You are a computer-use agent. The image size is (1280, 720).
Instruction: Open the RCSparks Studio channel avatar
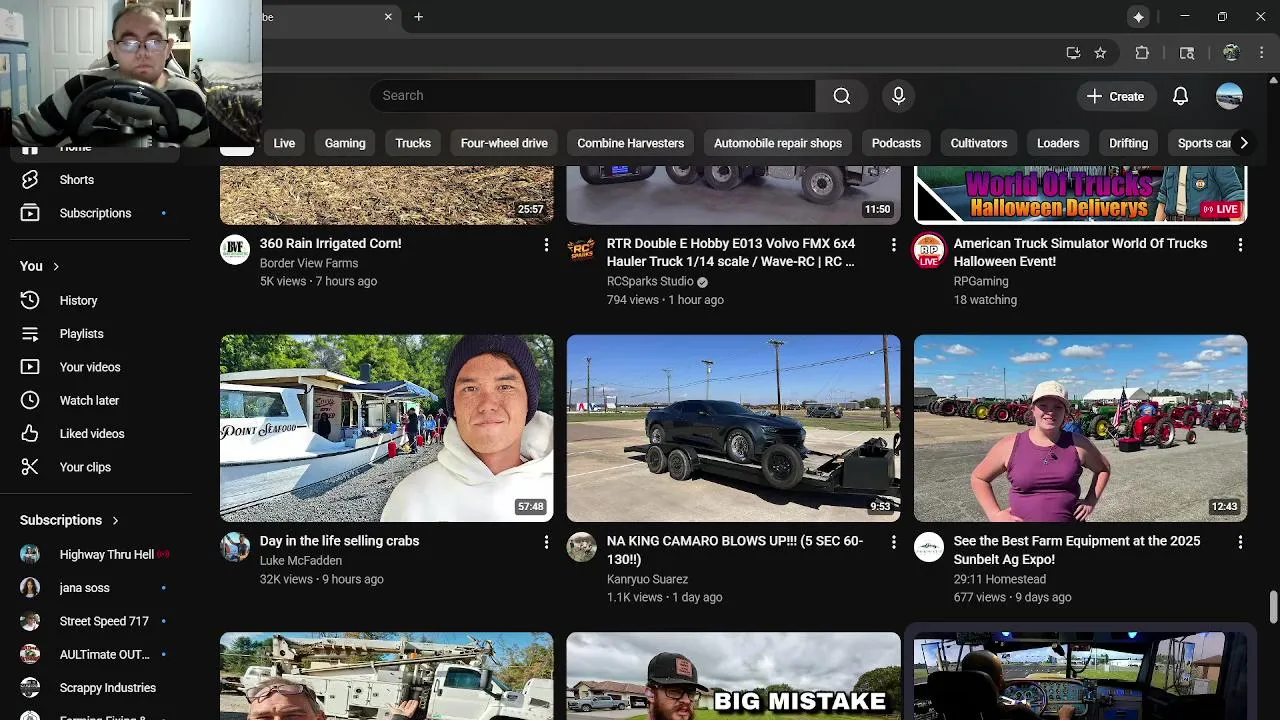(x=582, y=250)
